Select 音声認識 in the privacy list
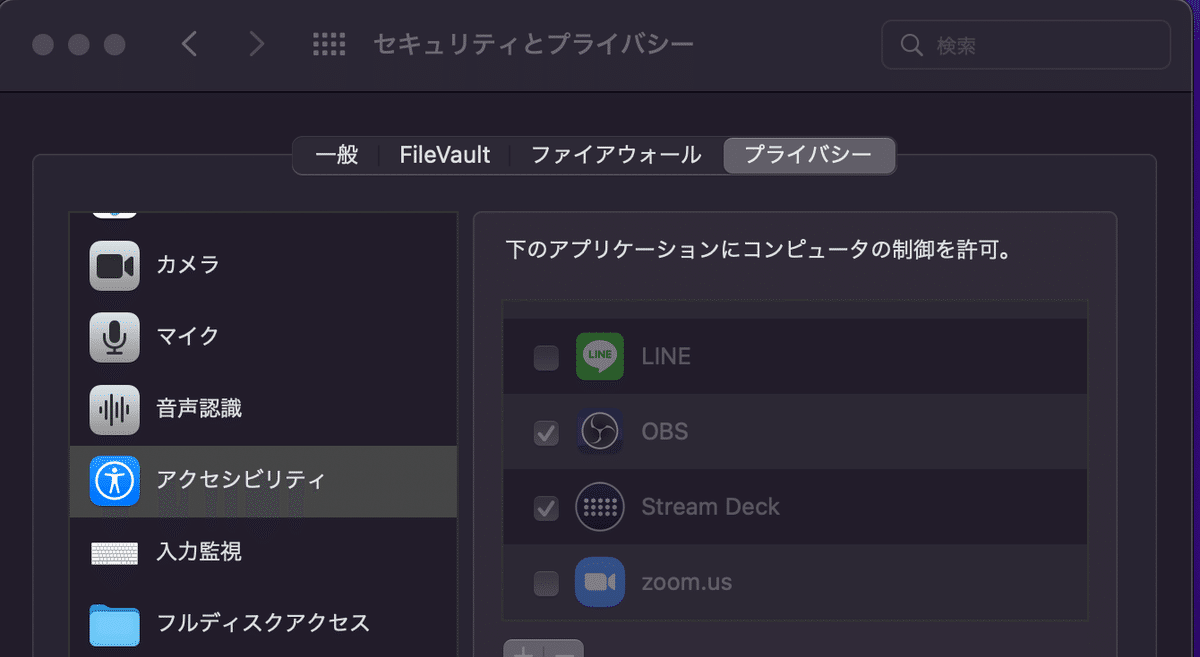1200x657 pixels. pyautogui.click(x=263, y=409)
